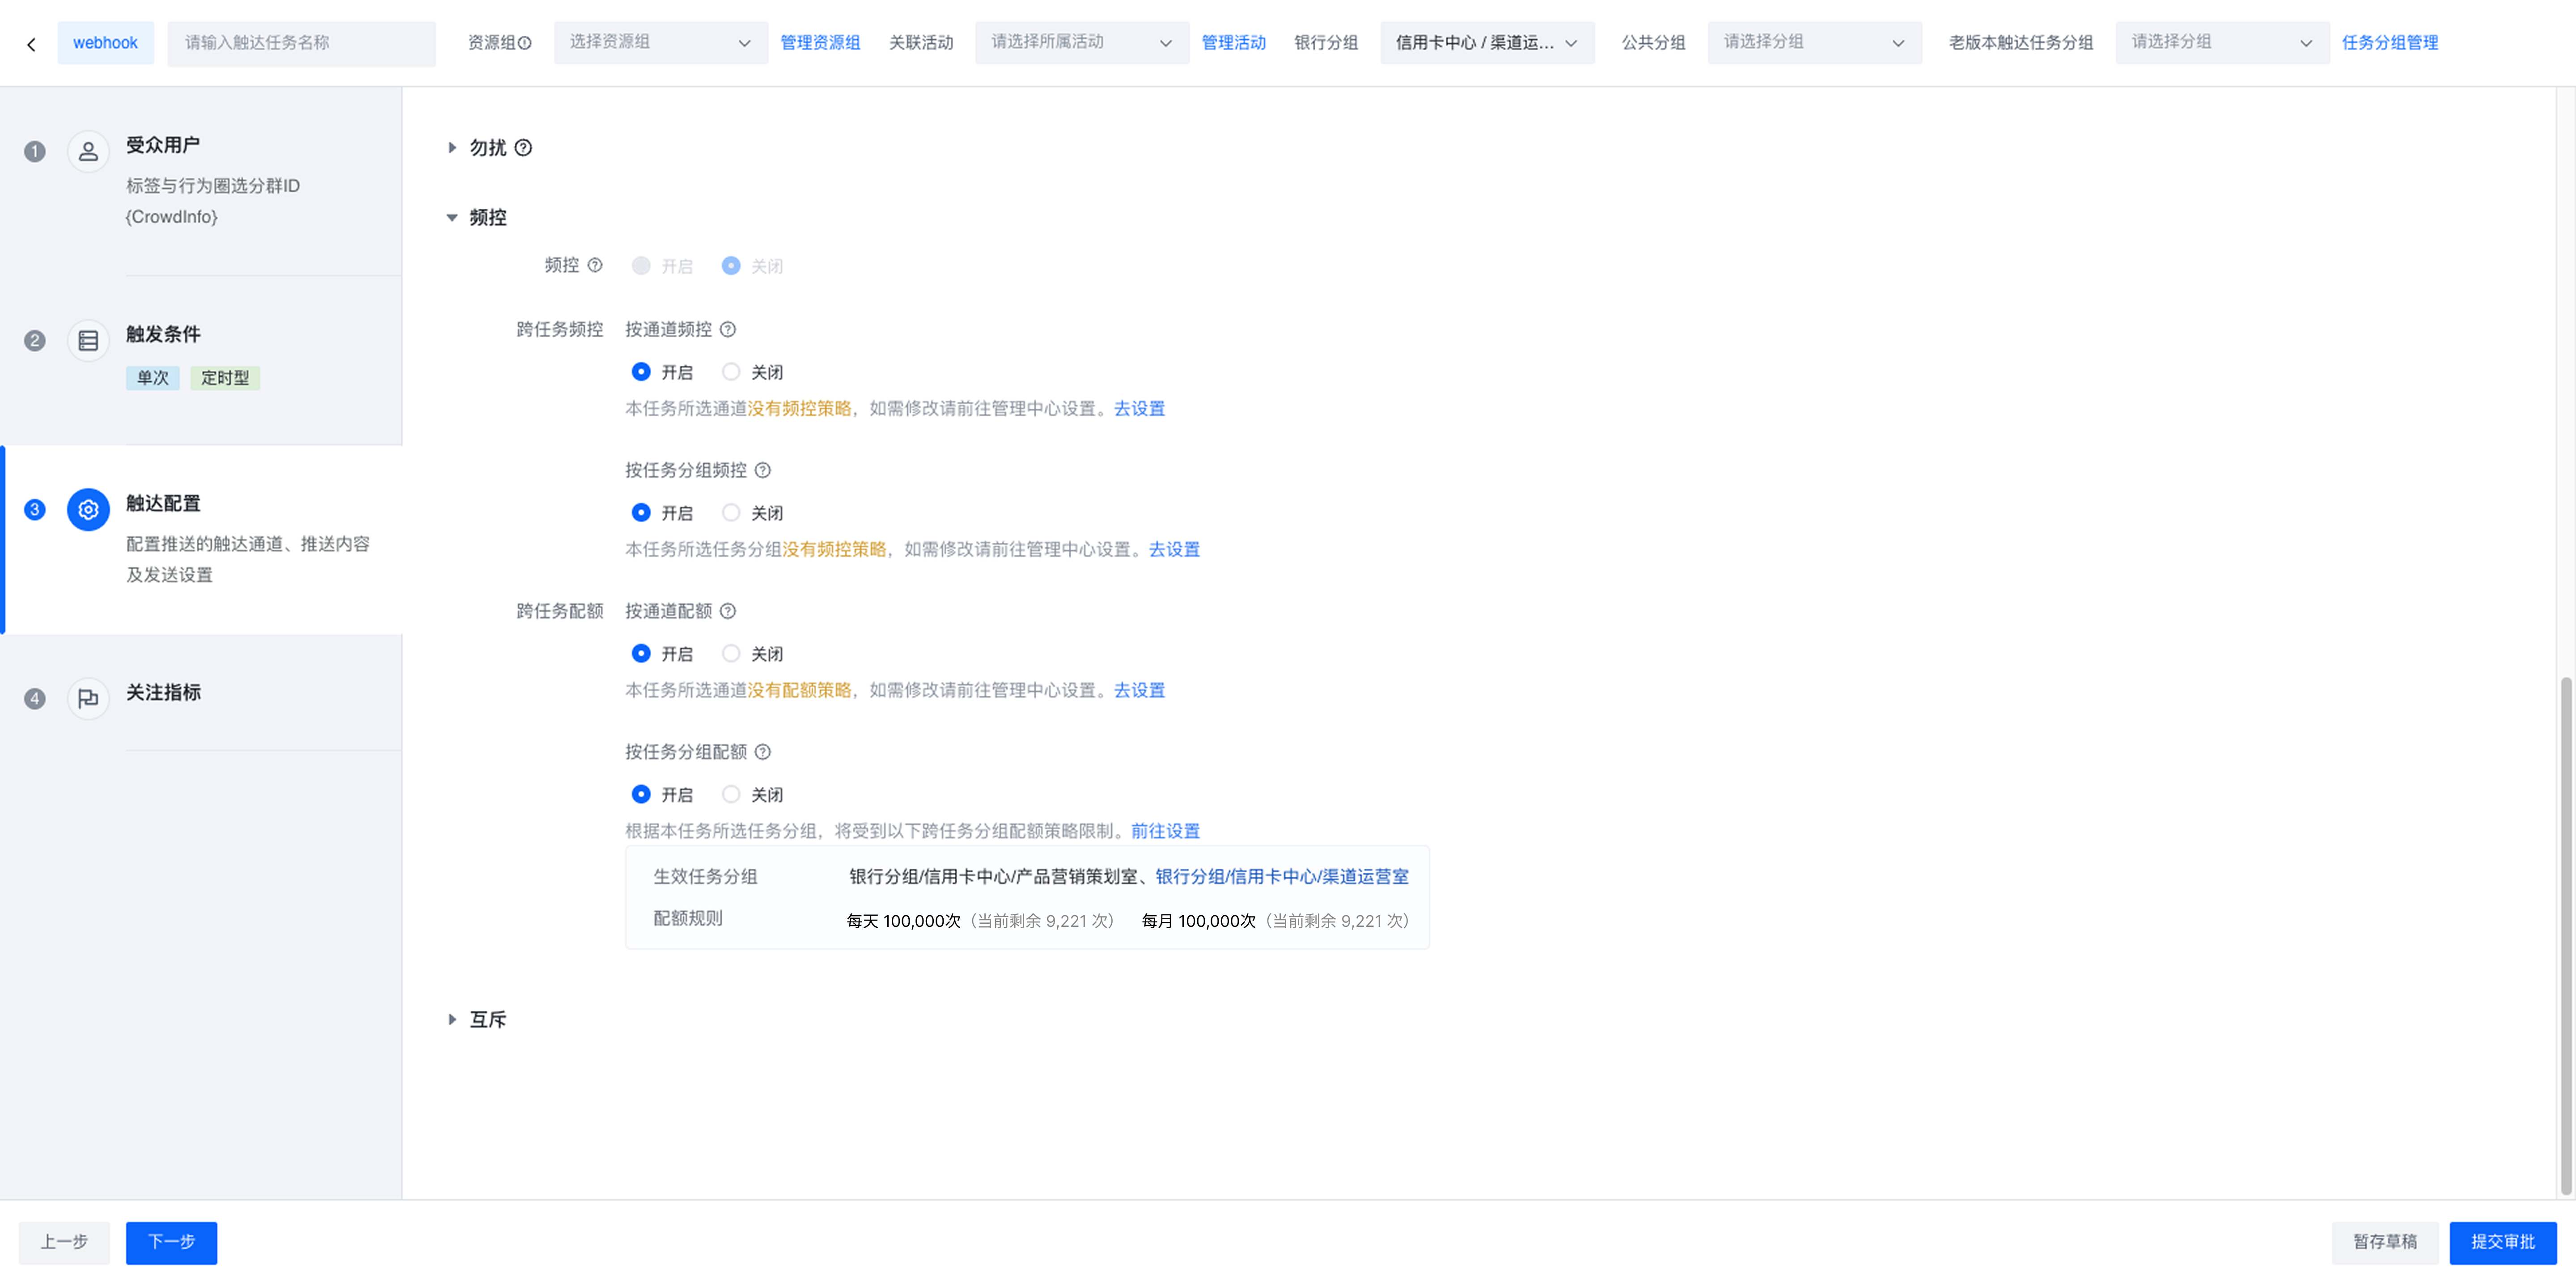Show help for 按任务分组频控
This screenshot has width=2576, height=1285.
763,470
